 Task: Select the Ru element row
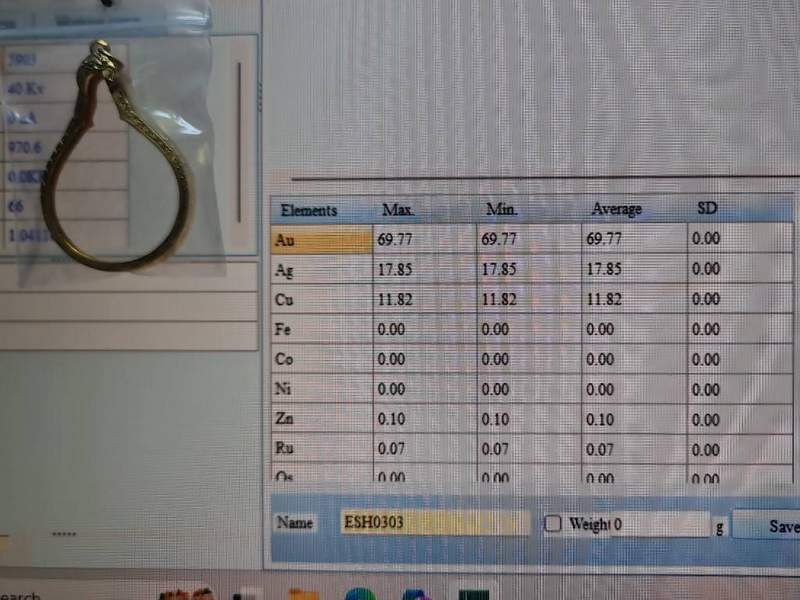(320, 450)
